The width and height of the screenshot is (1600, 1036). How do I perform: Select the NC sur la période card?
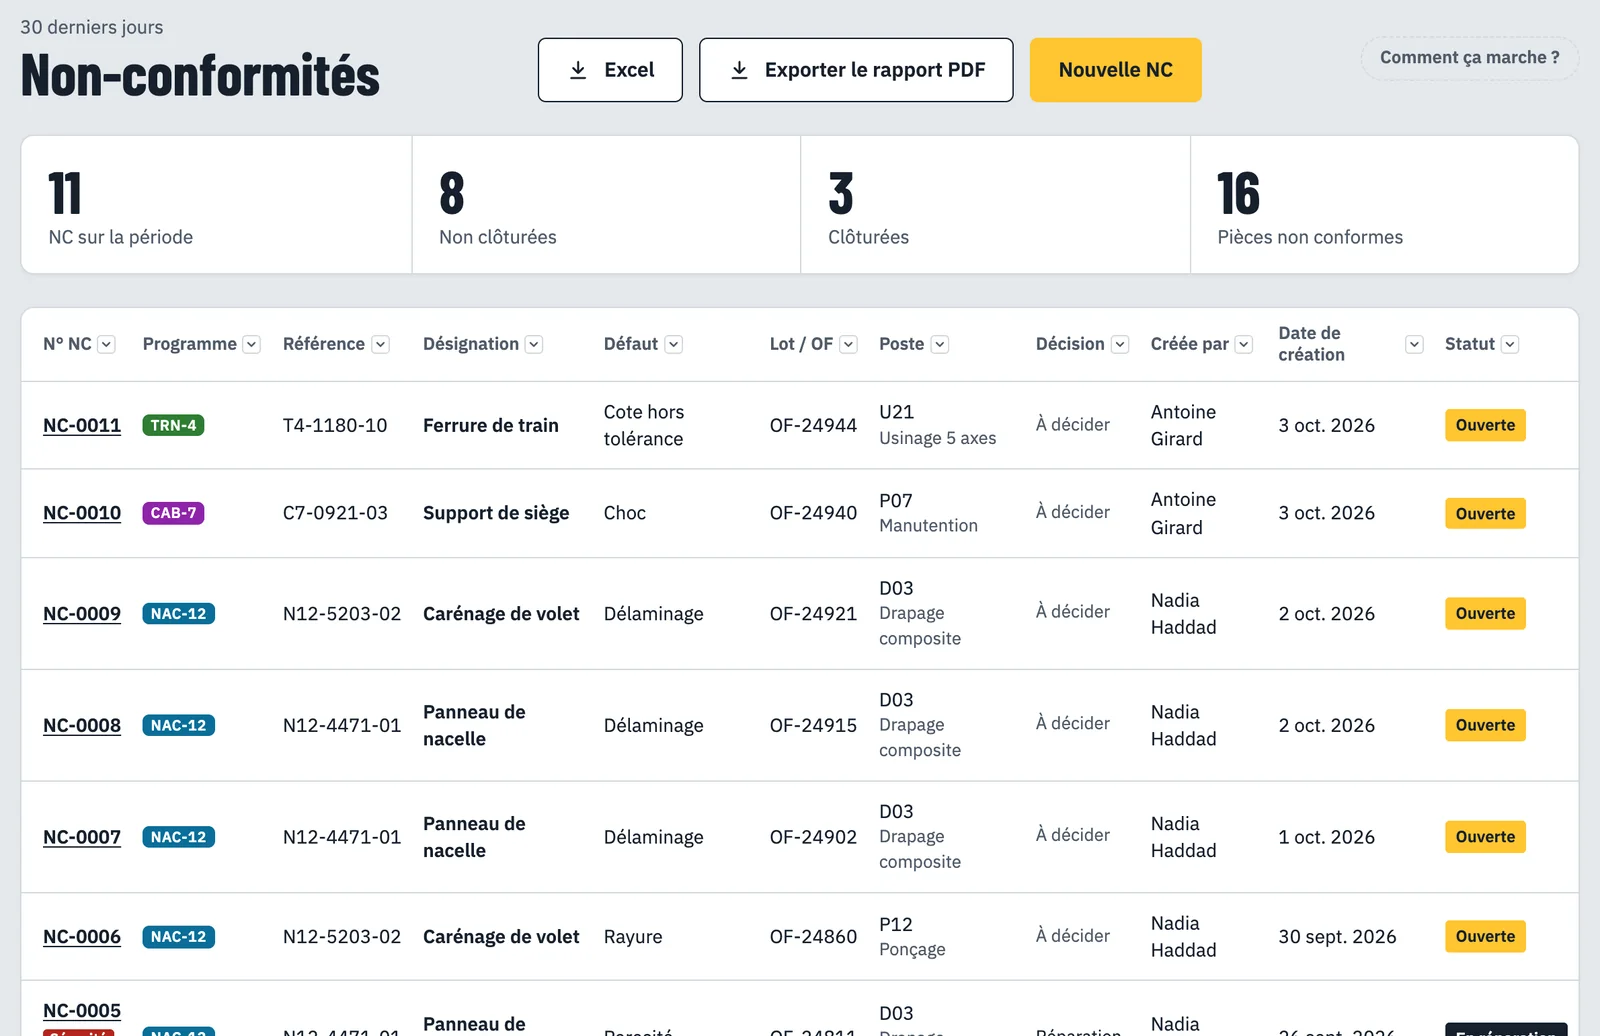pos(216,205)
